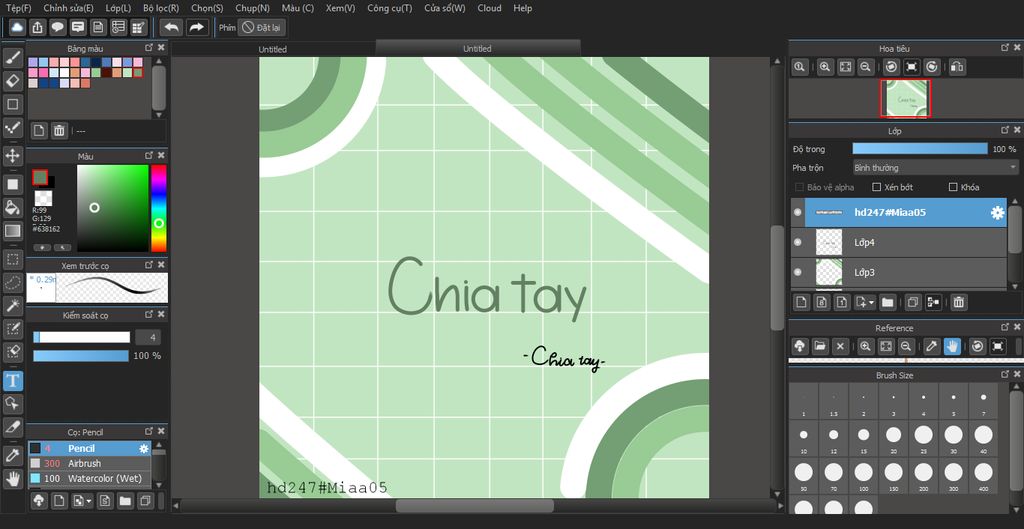Select the Airbrush brush
The image size is (1024, 529).
click(x=89, y=463)
